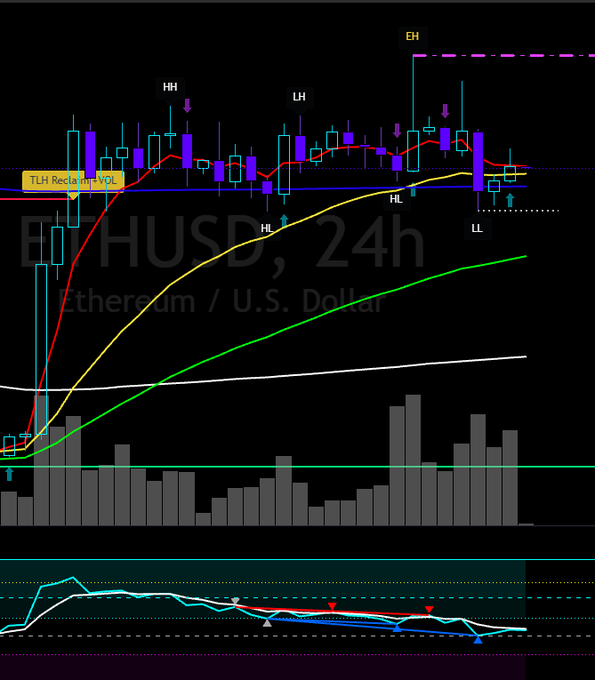Viewport: 595px width, 680px height.
Task: Select the LH swing label
Action: [299, 97]
